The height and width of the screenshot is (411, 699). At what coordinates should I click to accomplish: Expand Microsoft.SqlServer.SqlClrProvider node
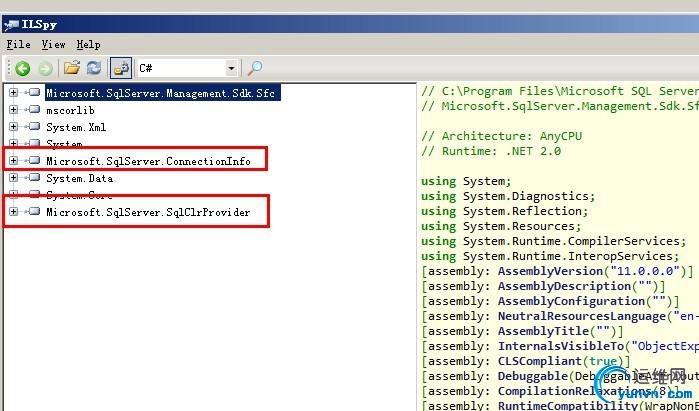tap(13, 211)
